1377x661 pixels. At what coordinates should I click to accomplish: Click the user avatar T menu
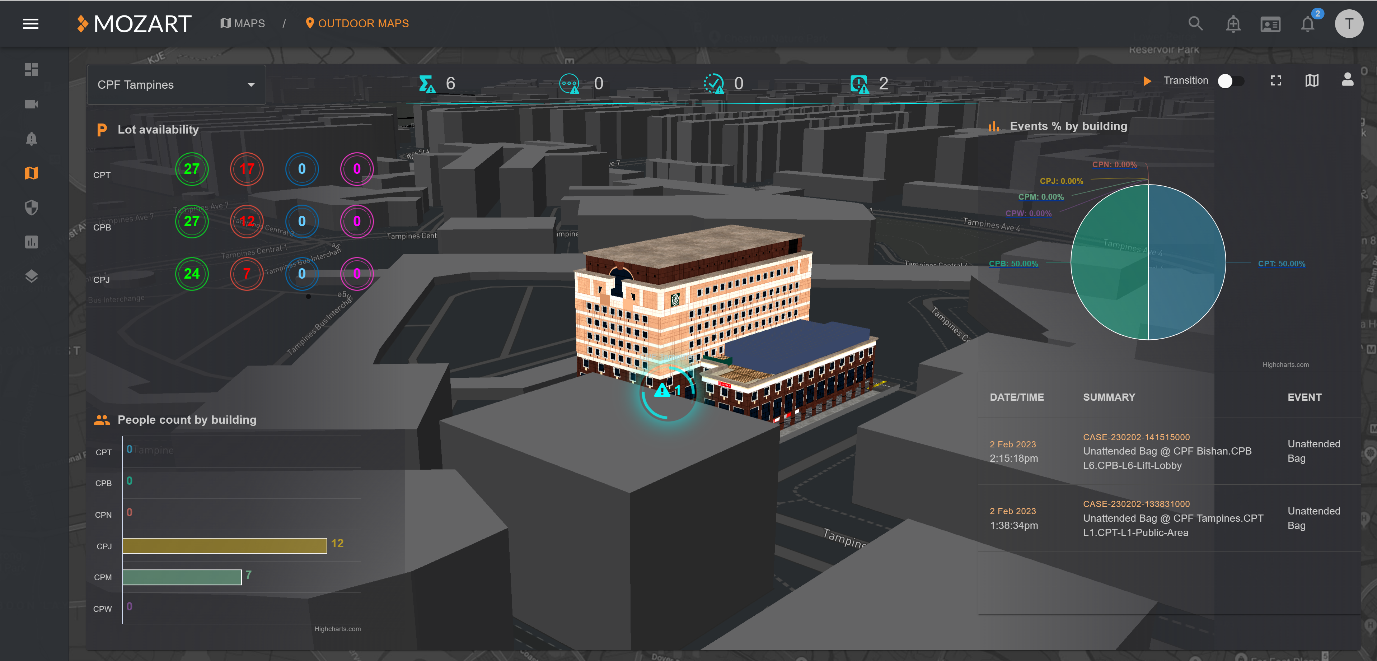click(1349, 24)
